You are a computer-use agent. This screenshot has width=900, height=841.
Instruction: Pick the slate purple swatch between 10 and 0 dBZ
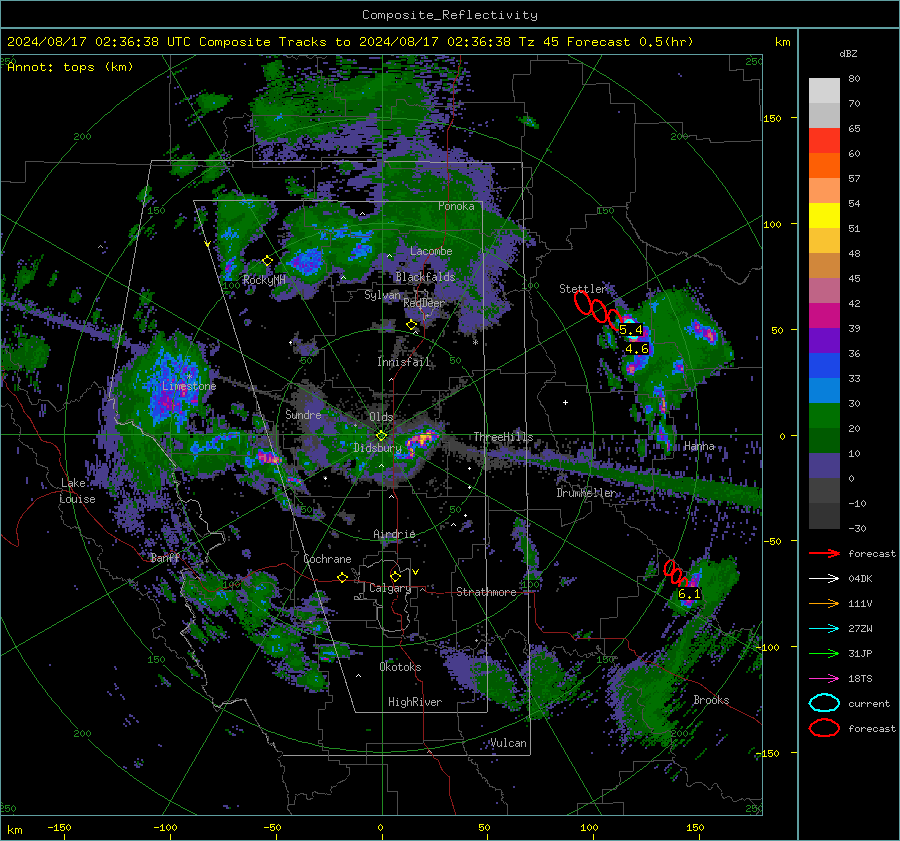824,466
